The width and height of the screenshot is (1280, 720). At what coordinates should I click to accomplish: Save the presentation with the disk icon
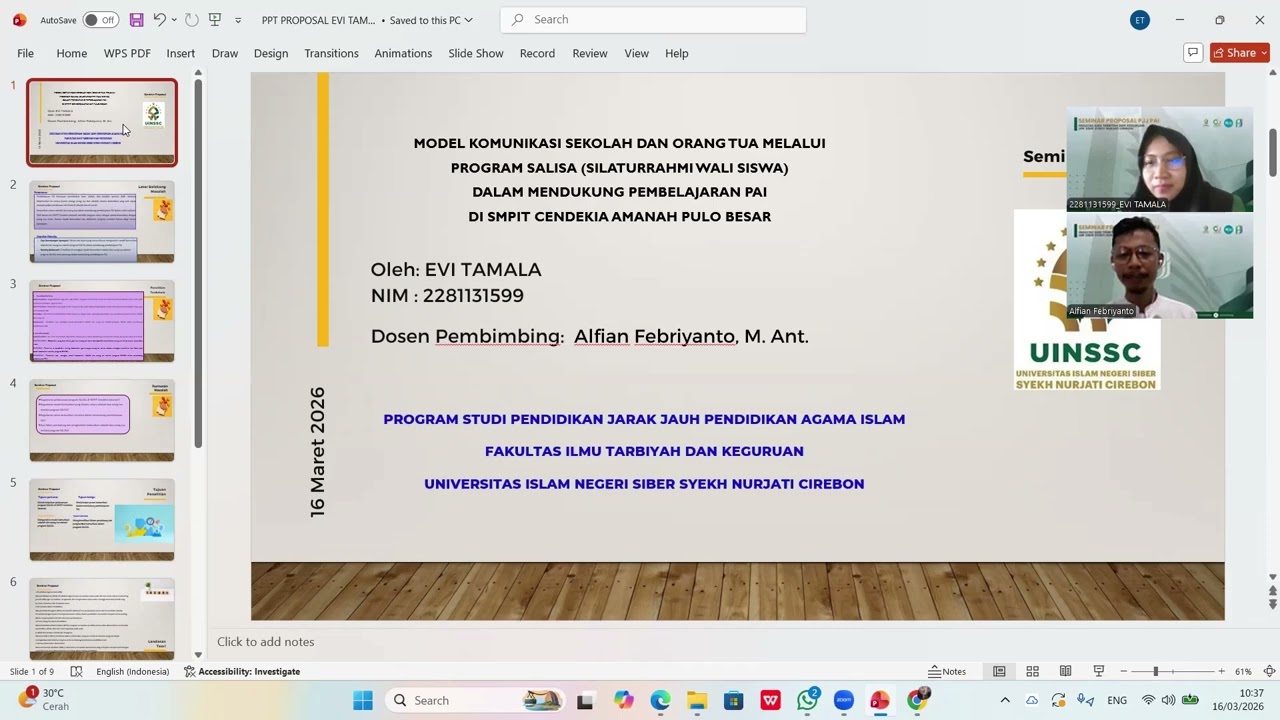(137, 20)
